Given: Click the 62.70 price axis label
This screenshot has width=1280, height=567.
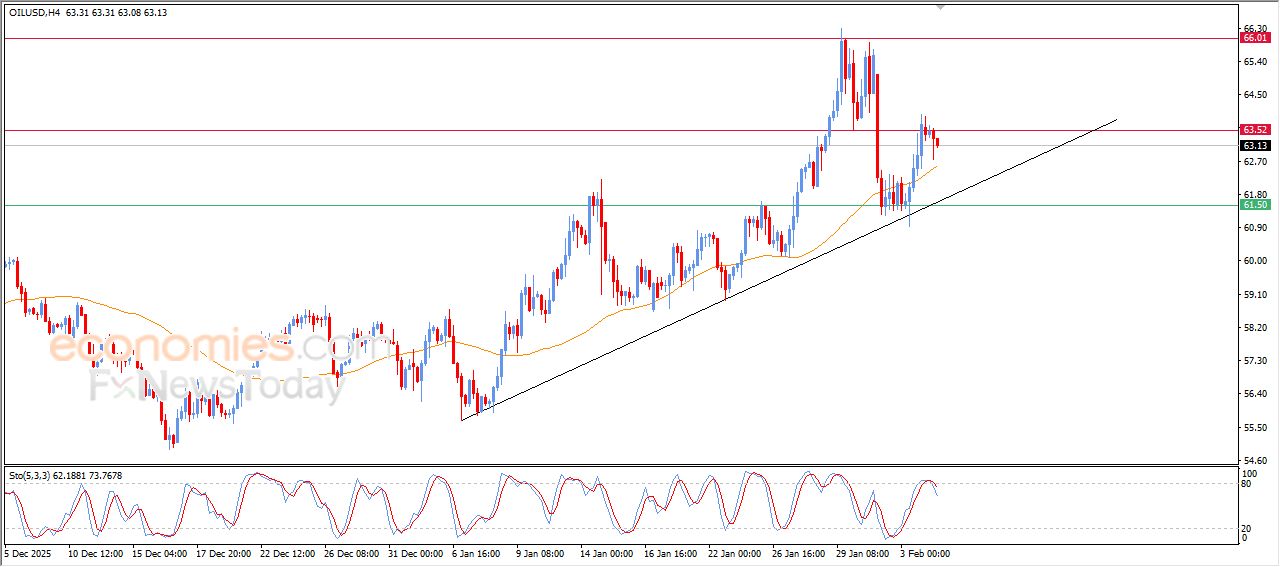Looking at the screenshot, I should [1256, 161].
